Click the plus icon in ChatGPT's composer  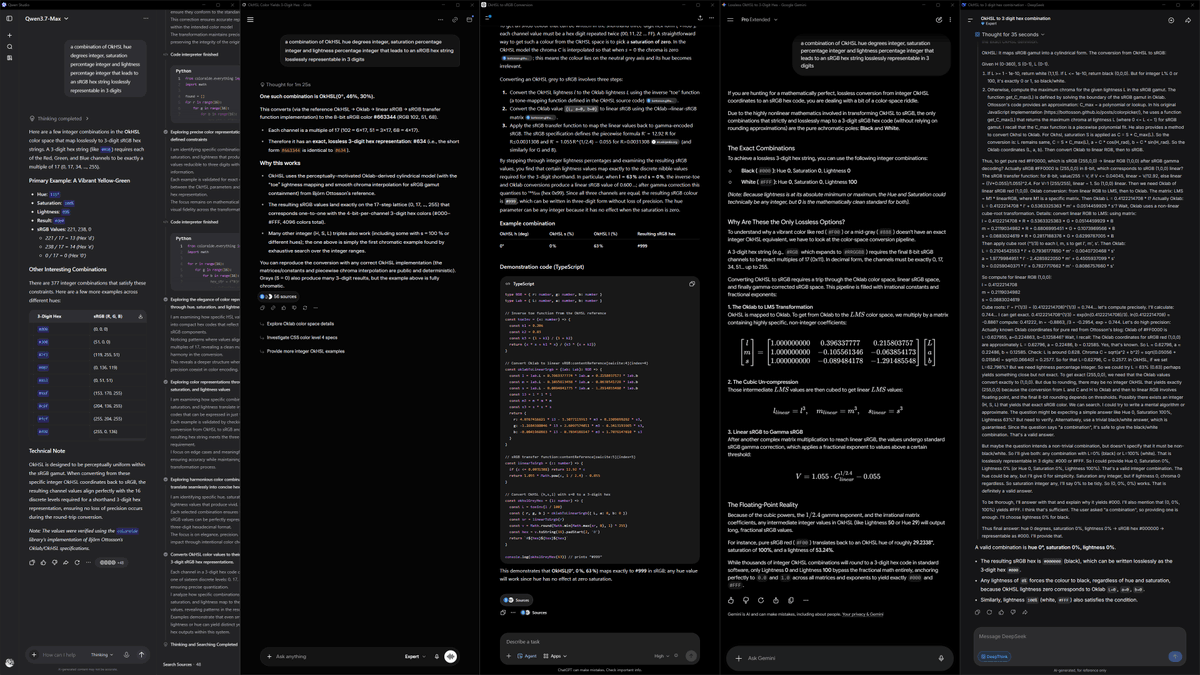point(508,656)
